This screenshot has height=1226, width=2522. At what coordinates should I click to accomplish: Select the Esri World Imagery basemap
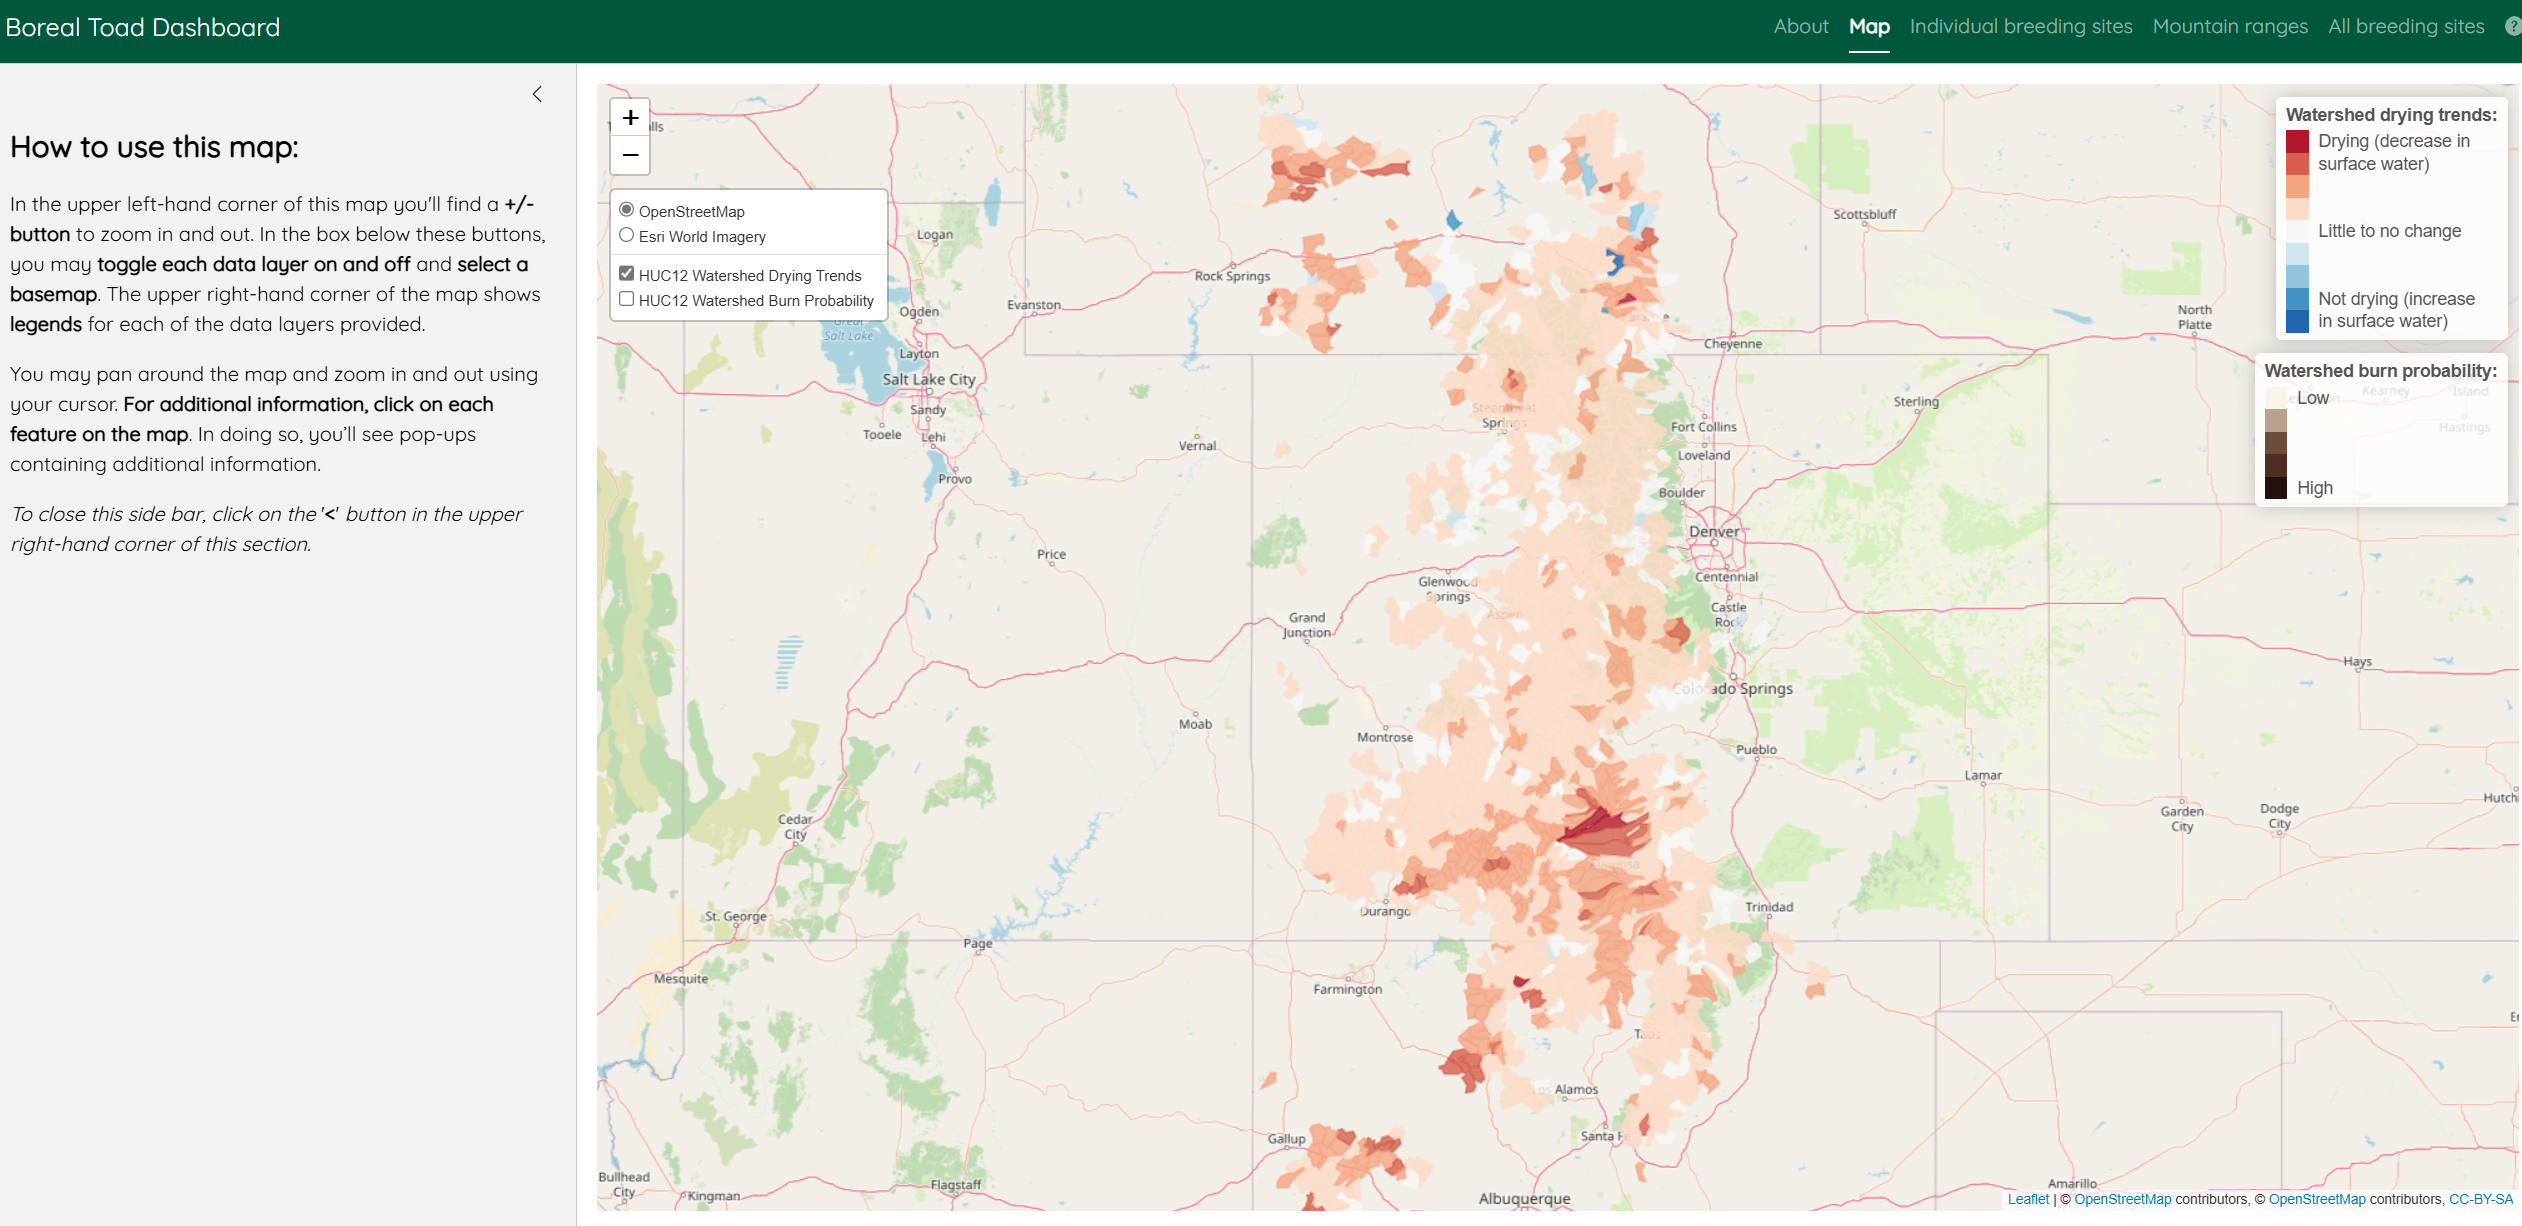tap(627, 235)
